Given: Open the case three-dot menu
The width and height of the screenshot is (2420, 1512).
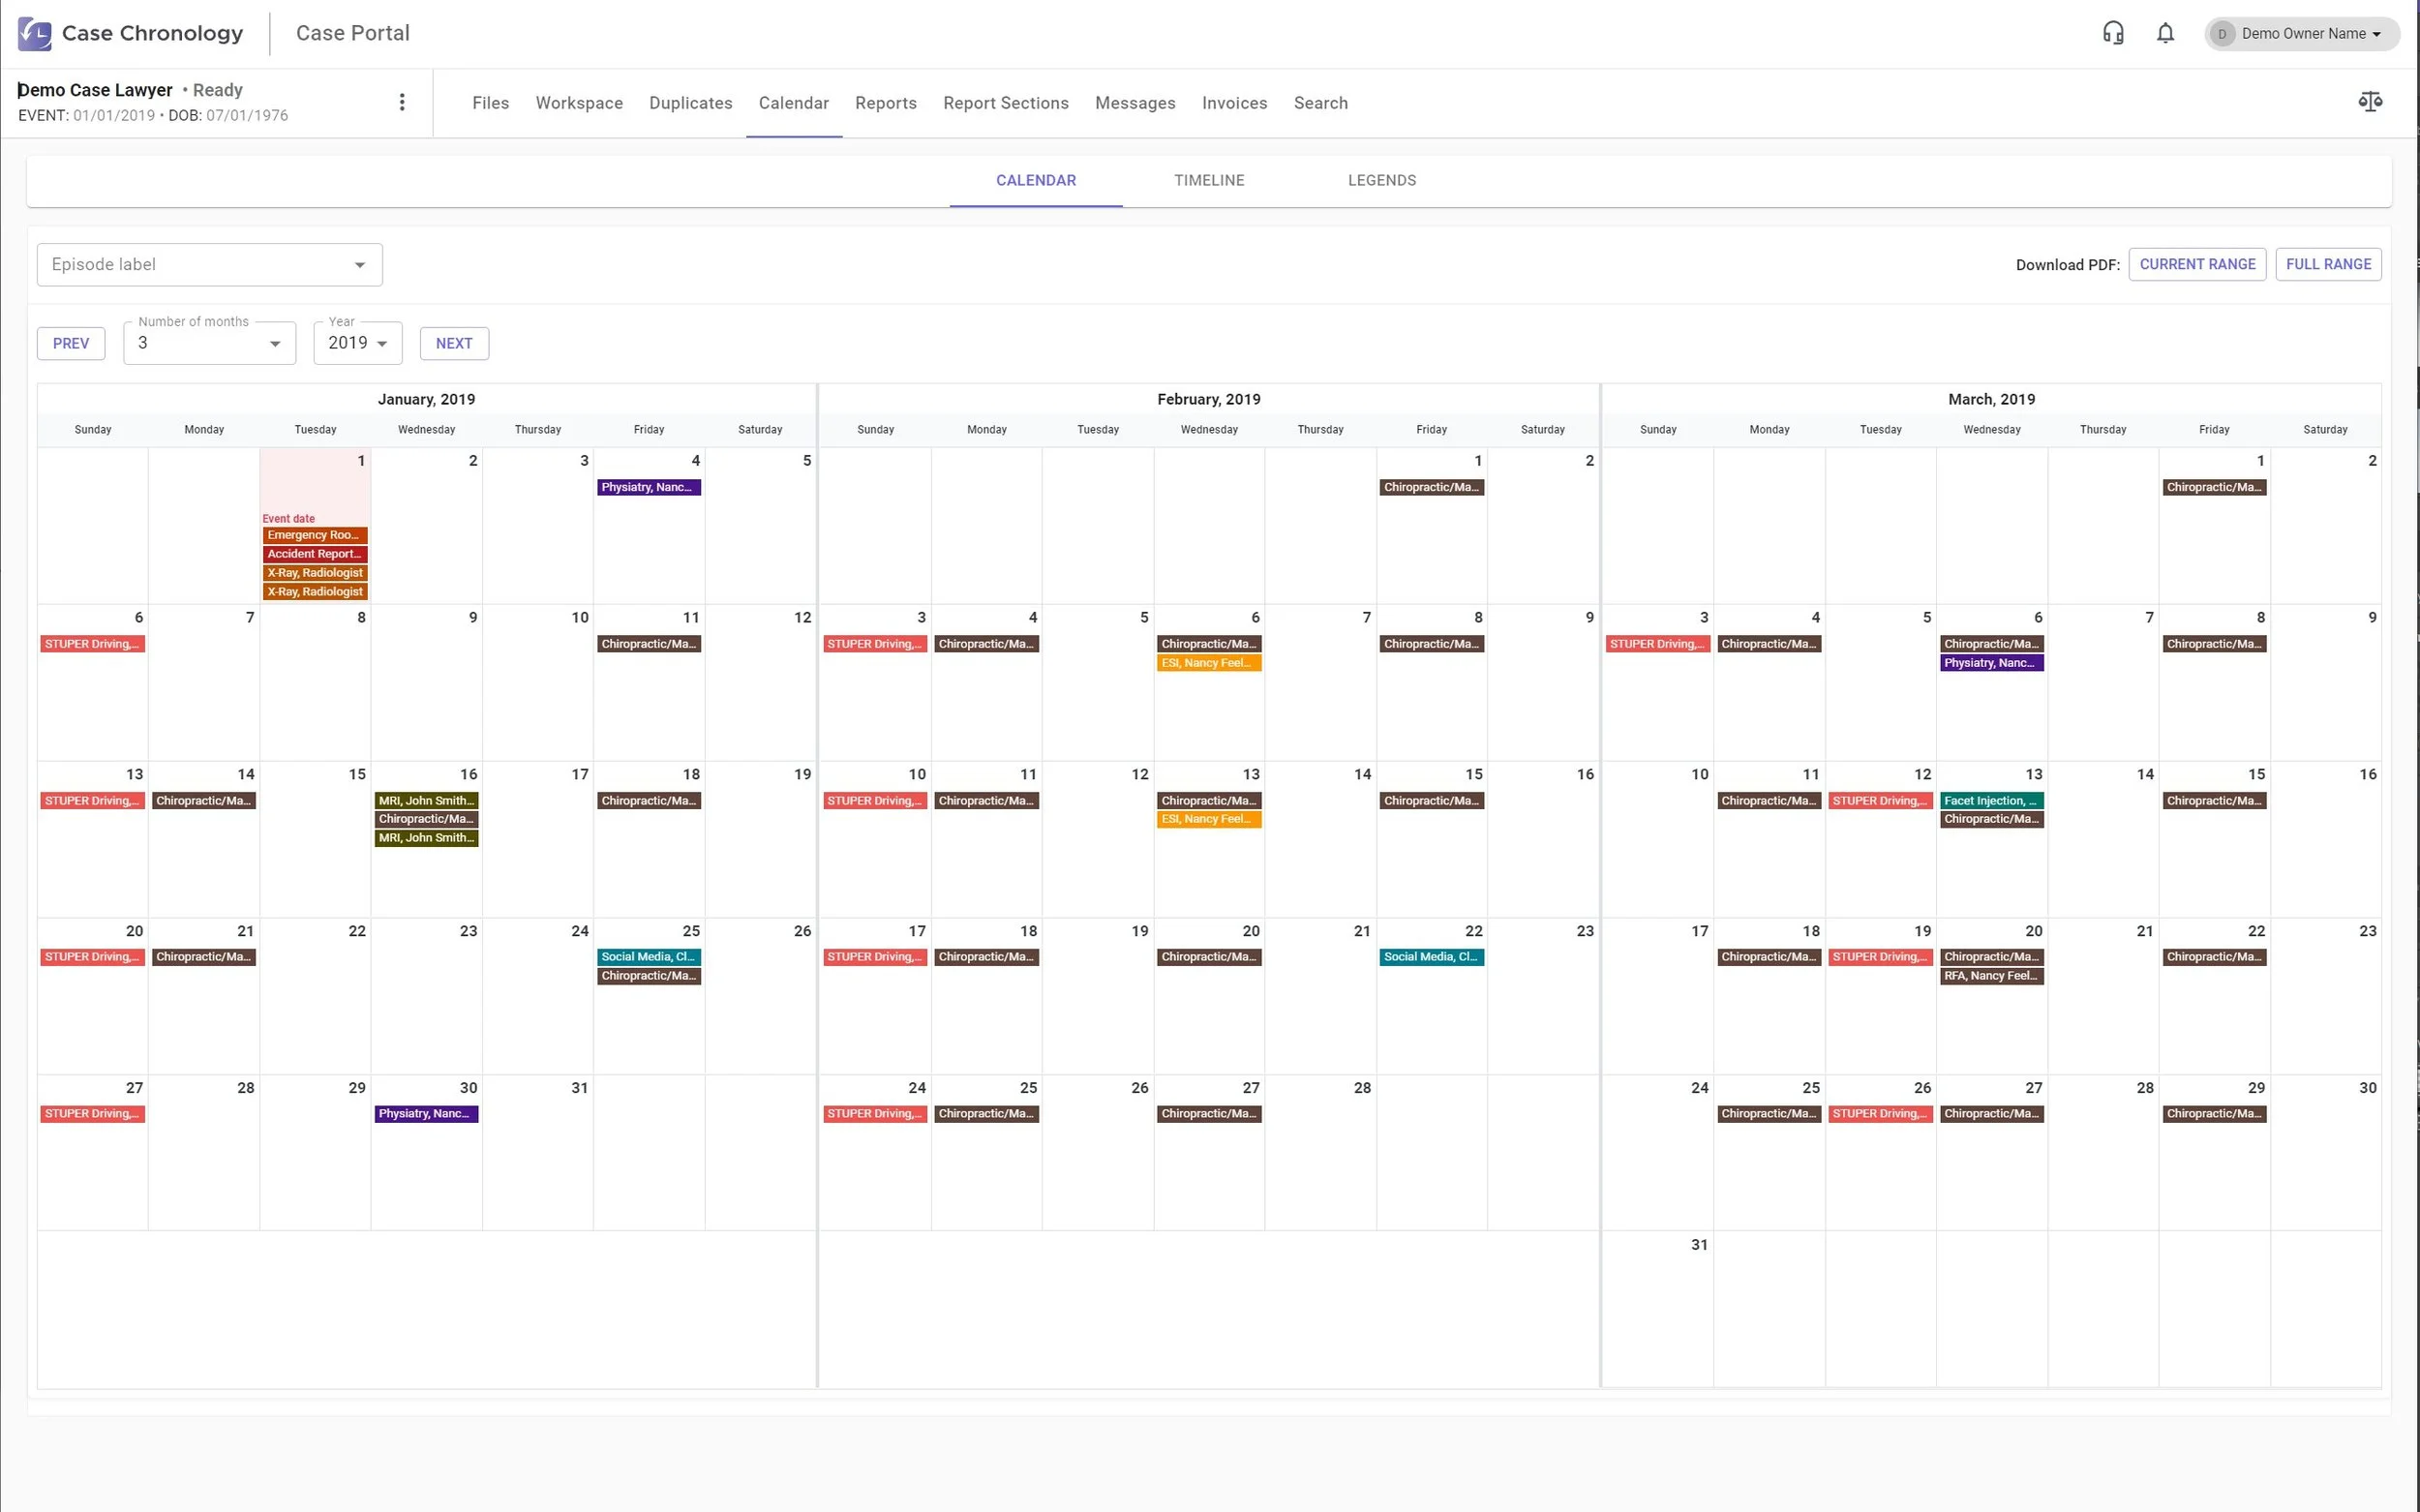Looking at the screenshot, I should tap(402, 102).
